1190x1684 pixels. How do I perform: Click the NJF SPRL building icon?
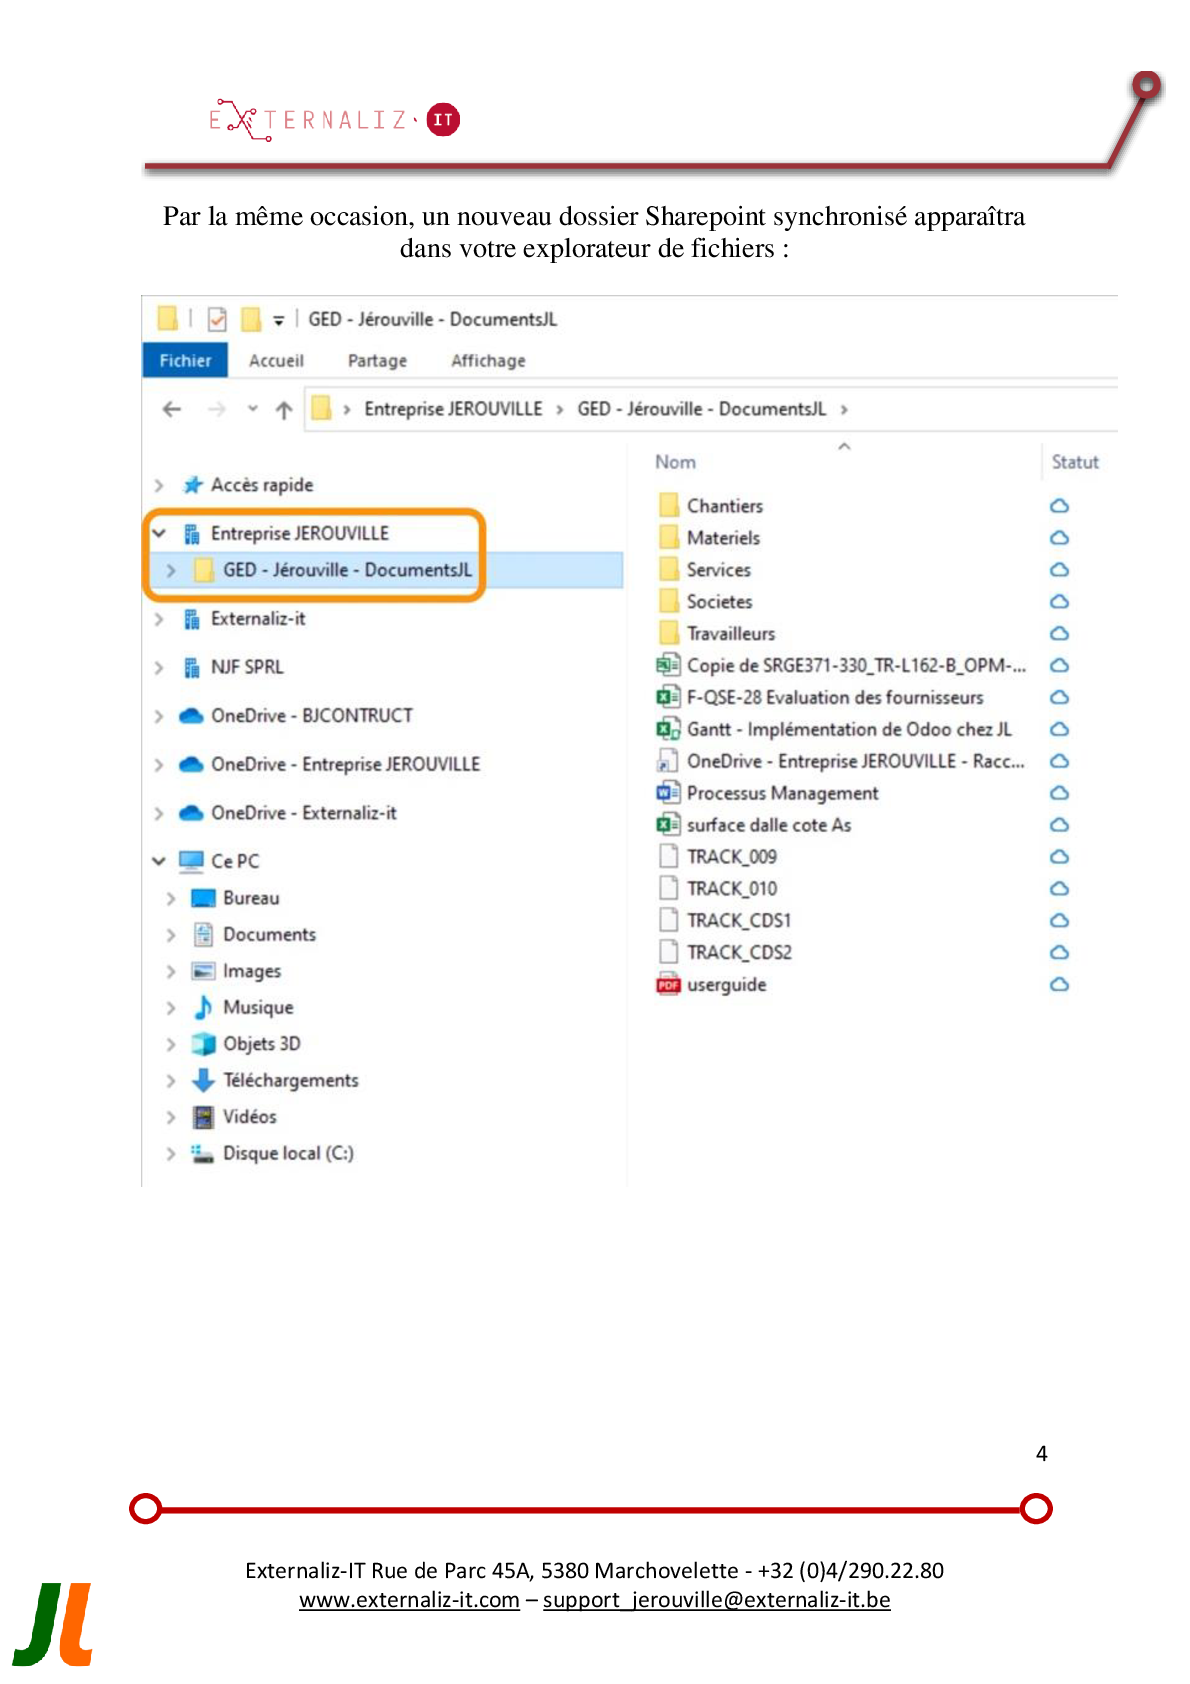coord(192,667)
